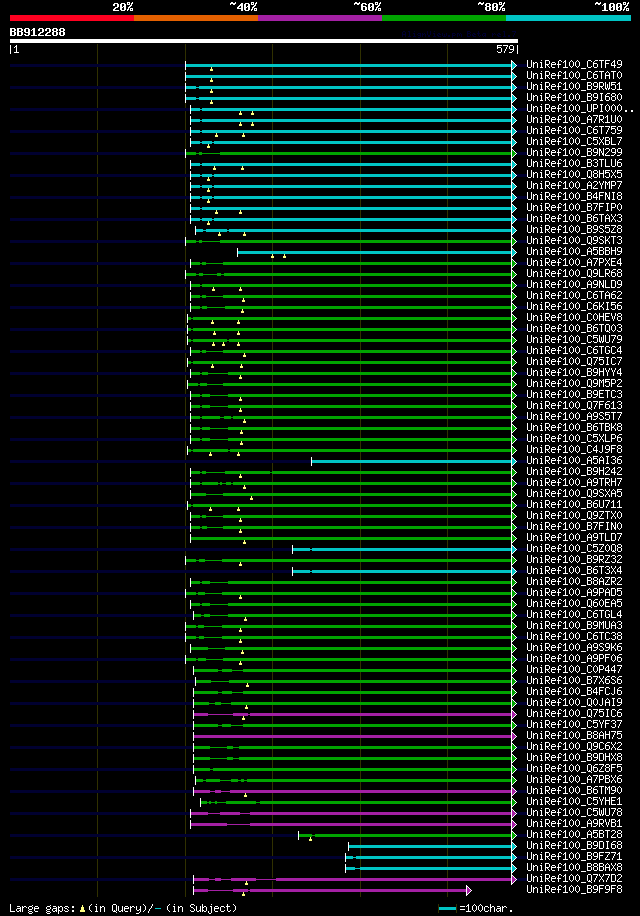Open hit UniRef100_C6TGC4

[574, 351]
